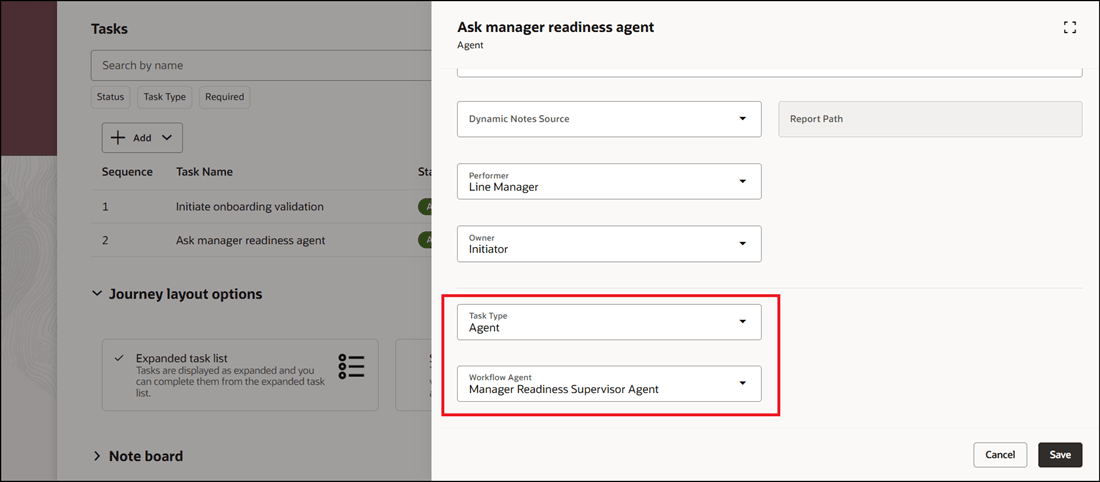The image size is (1100, 482).
Task: Click the list icon on Expanded task list card
Action: tap(351, 366)
